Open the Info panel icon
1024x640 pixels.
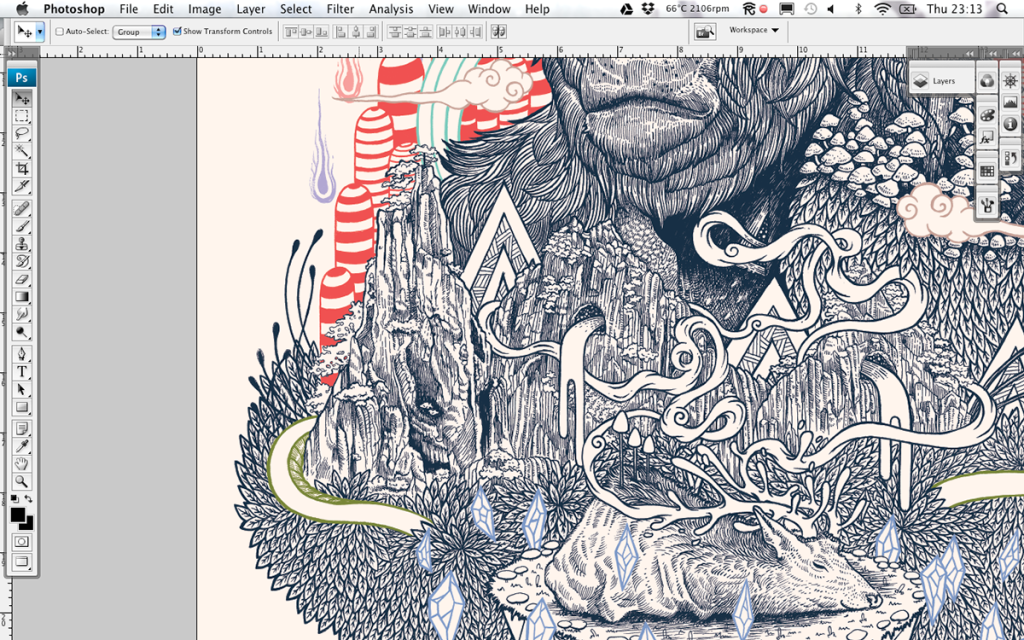[x=1010, y=125]
